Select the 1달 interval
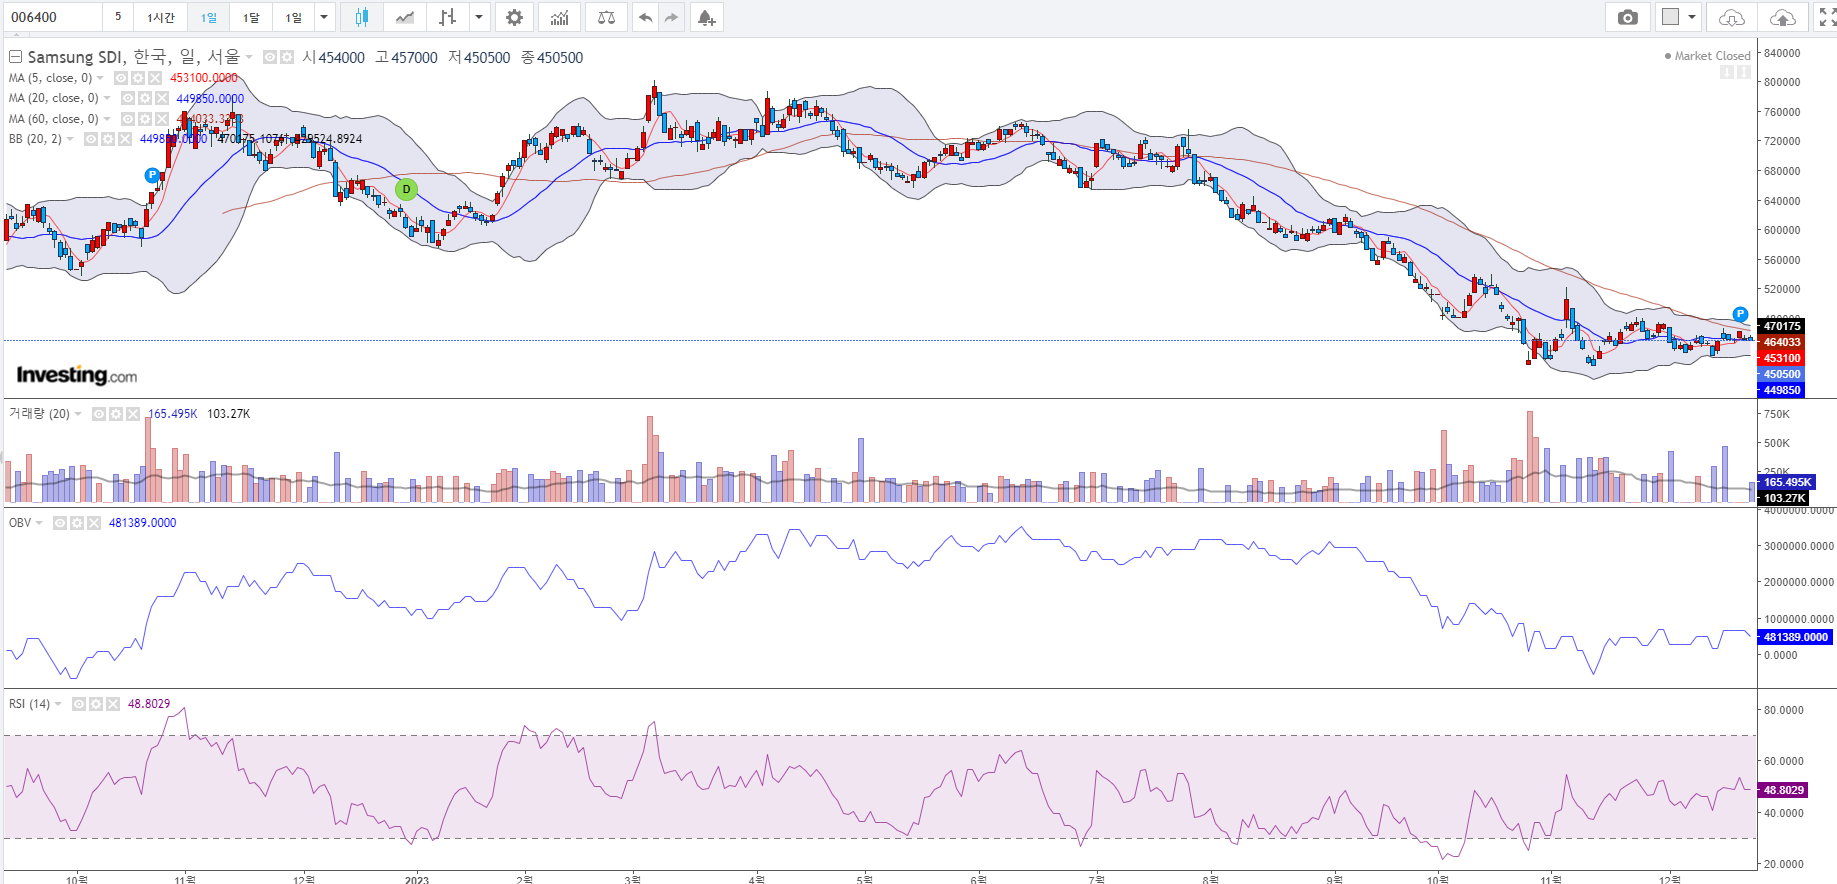The width and height of the screenshot is (1837, 884). tap(251, 17)
